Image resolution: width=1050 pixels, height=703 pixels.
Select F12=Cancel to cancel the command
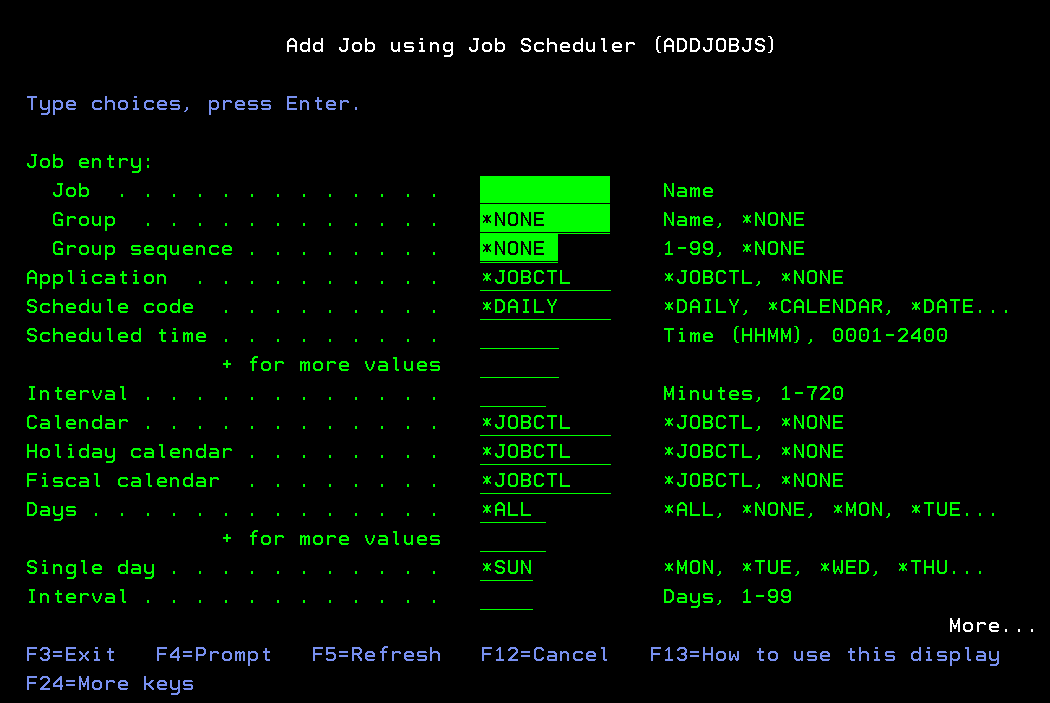point(545,654)
